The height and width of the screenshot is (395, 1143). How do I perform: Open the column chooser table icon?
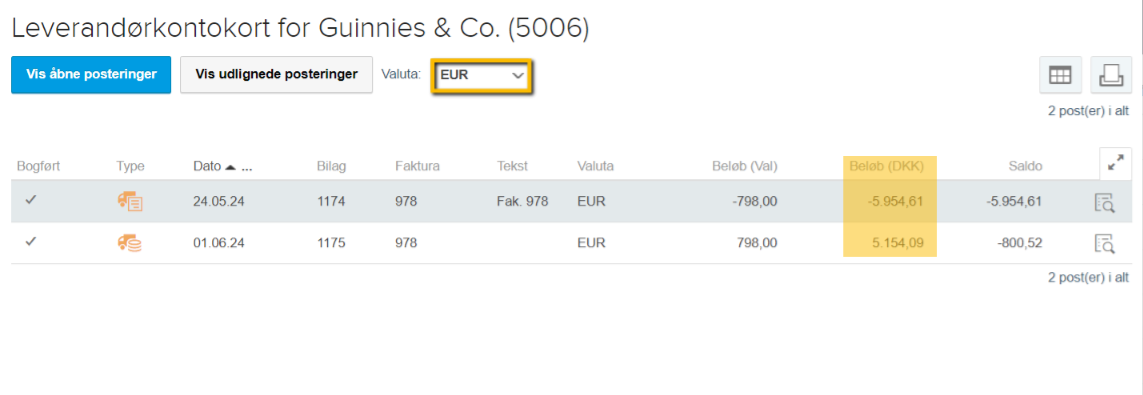click(x=1059, y=75)
